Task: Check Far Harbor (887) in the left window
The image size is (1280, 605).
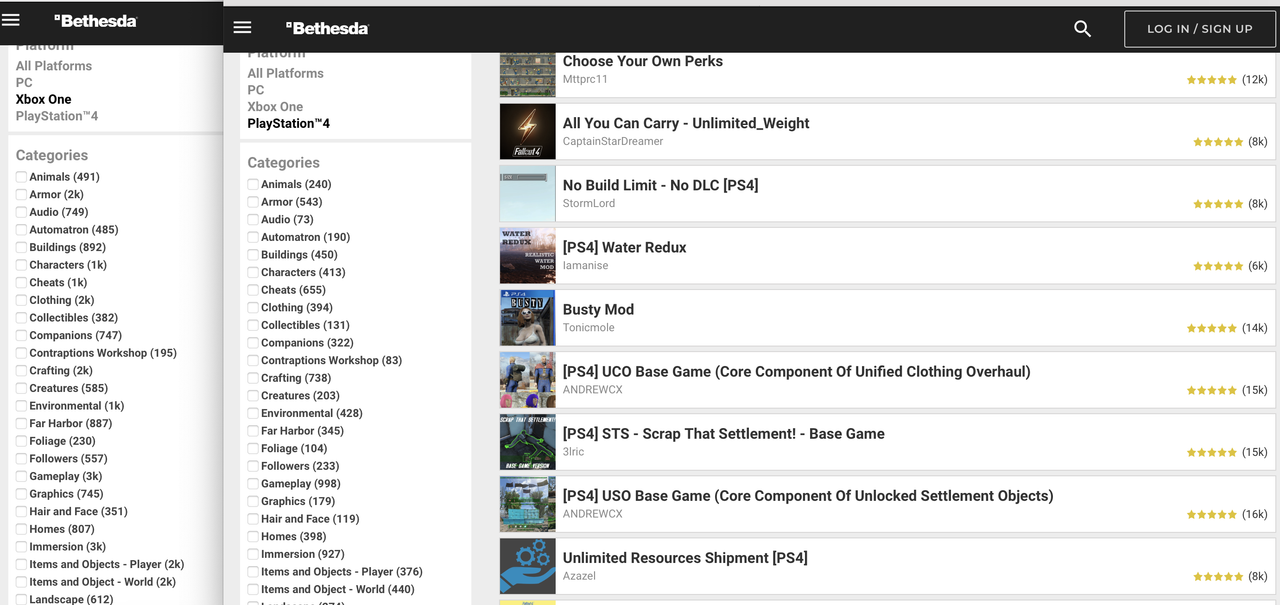Action: 21,424
